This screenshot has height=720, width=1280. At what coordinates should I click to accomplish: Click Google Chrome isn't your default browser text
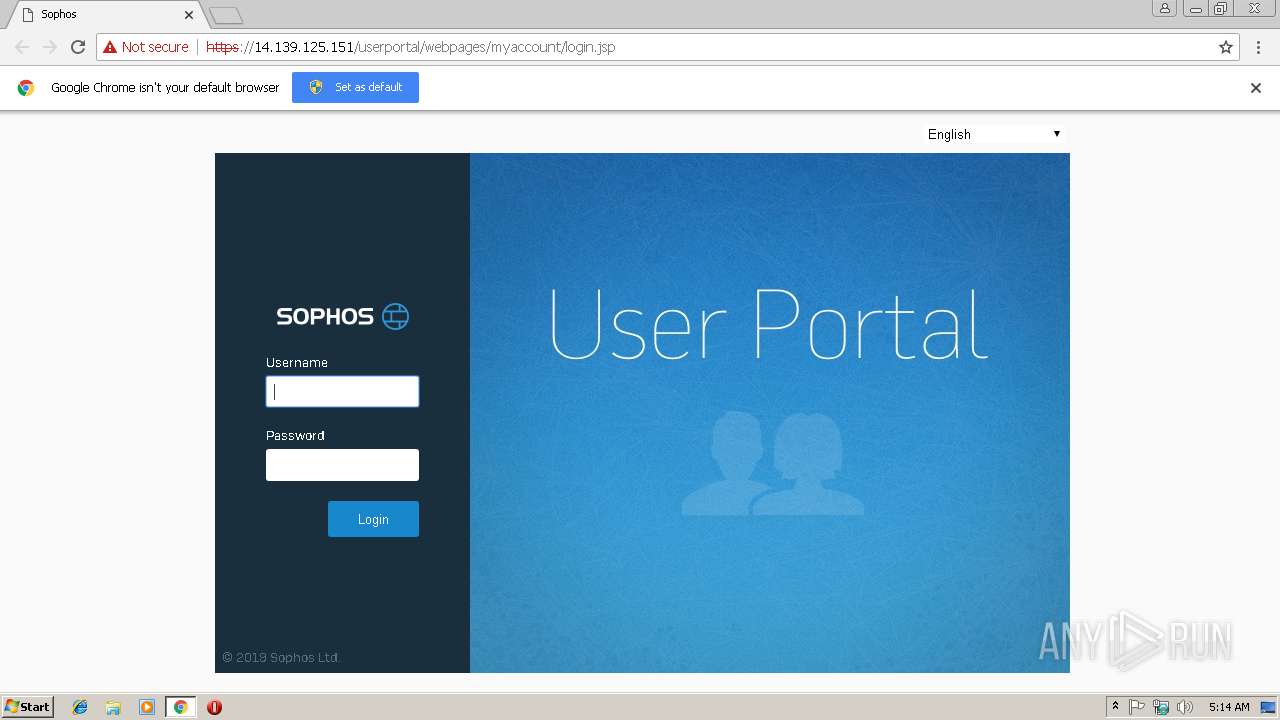pyautogui.click(x=165, y=88)
